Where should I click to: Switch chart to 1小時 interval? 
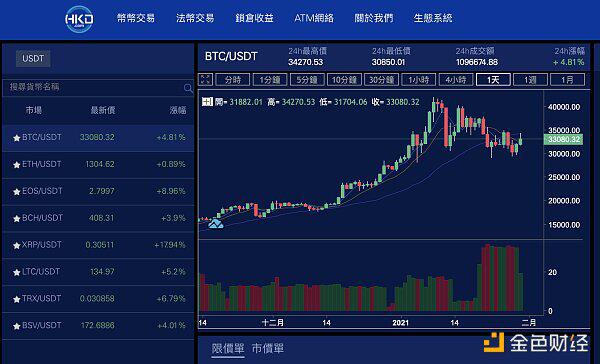(419, 80)
